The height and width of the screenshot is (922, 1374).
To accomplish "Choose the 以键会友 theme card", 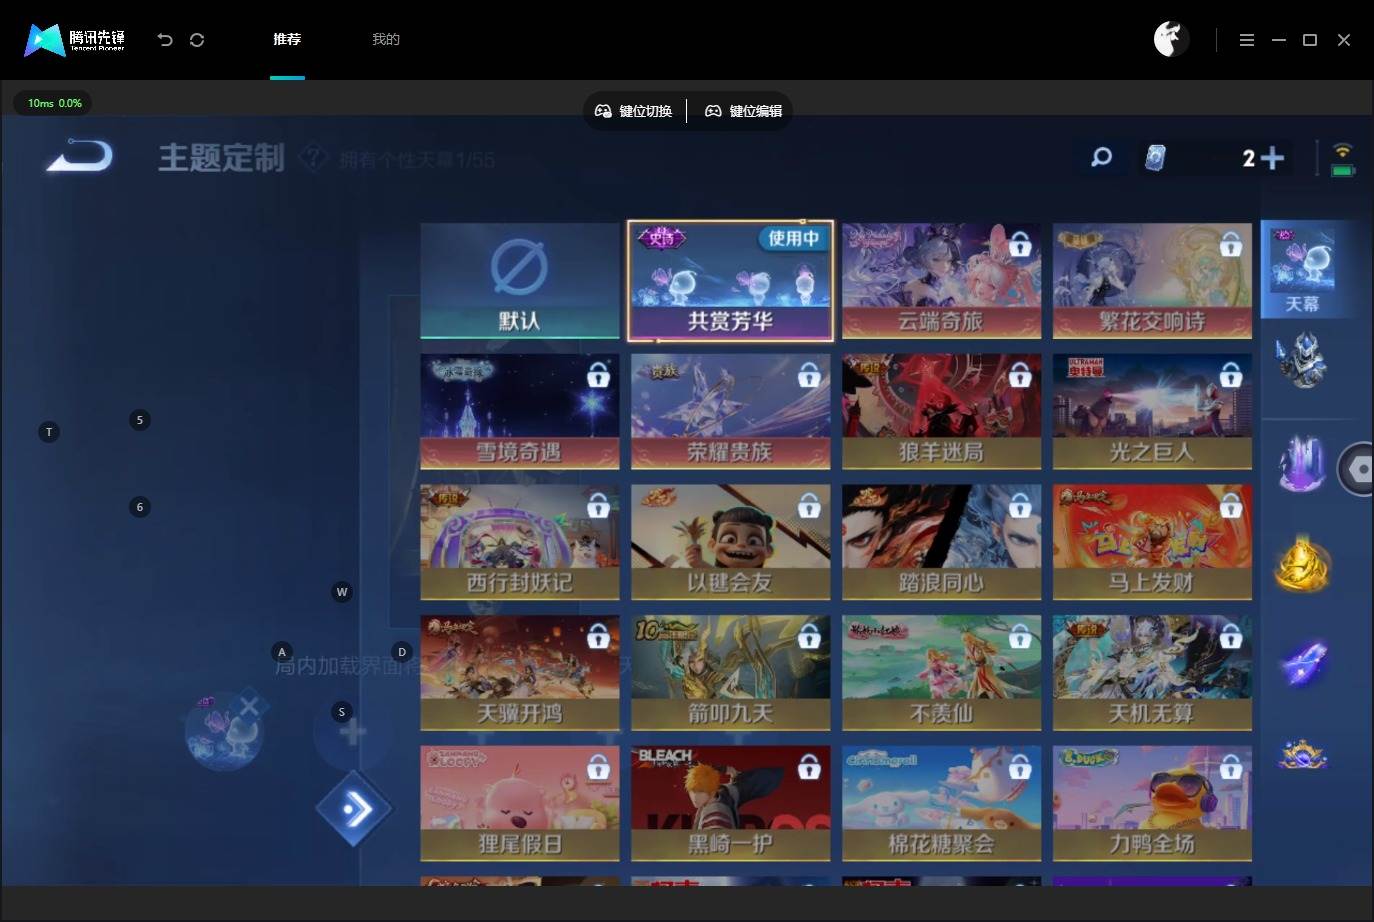I will (x=730, y=542).
